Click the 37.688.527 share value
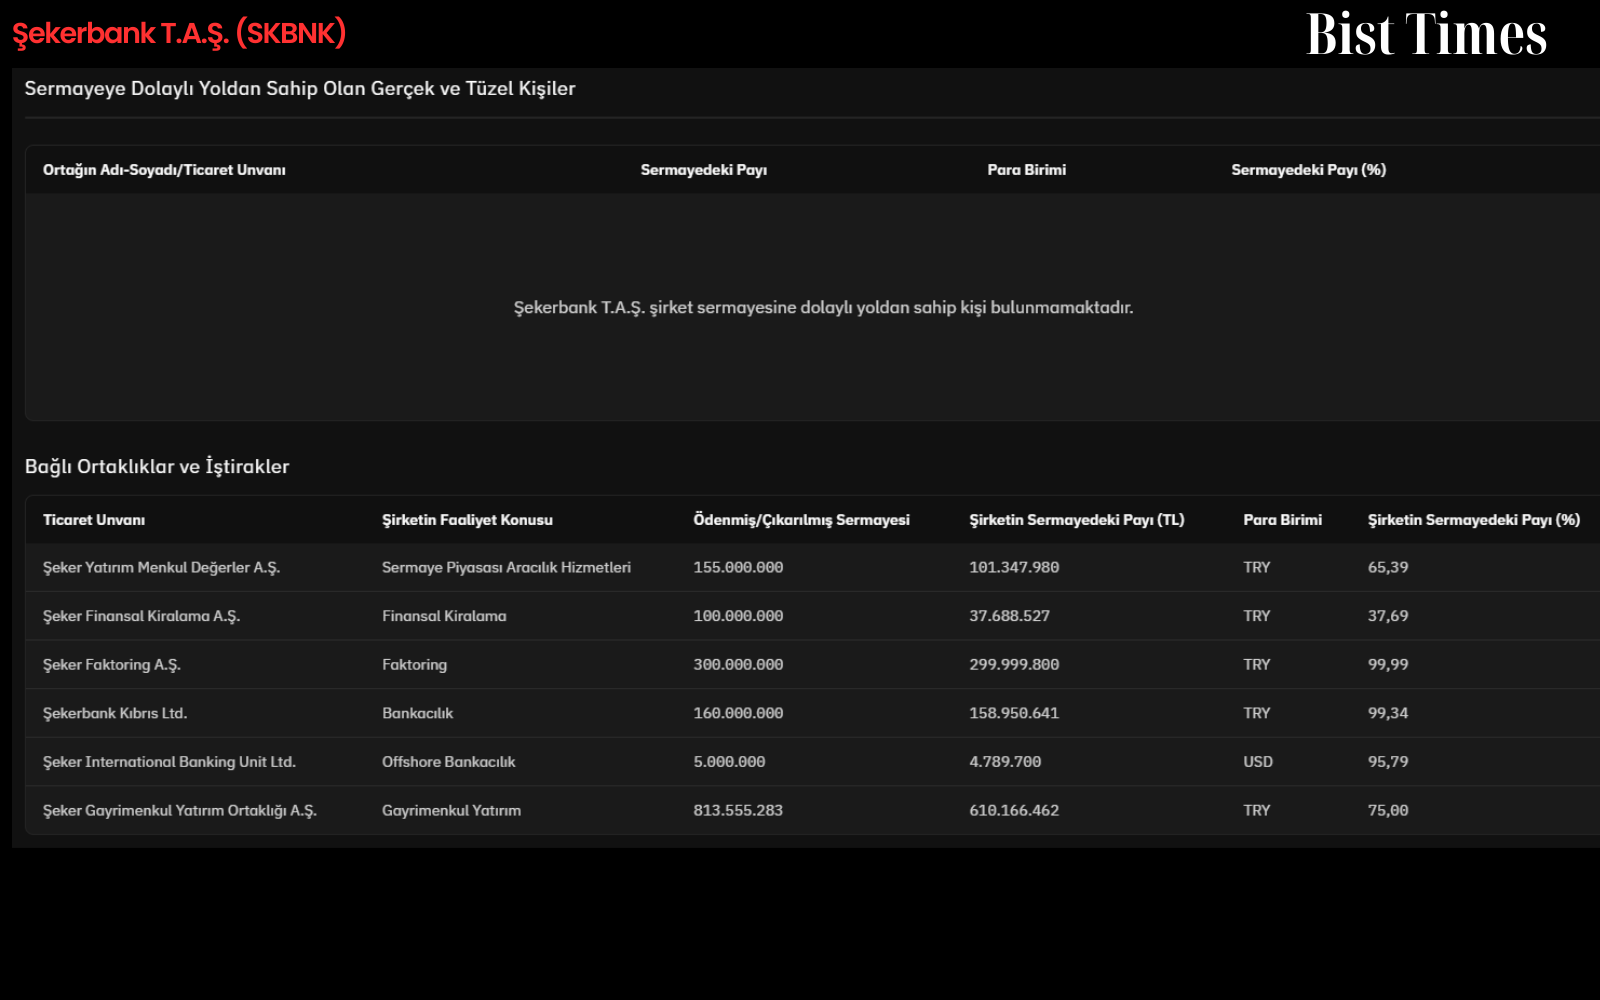Viewport: 1600px width, 1000px height. pos(1010,616)
